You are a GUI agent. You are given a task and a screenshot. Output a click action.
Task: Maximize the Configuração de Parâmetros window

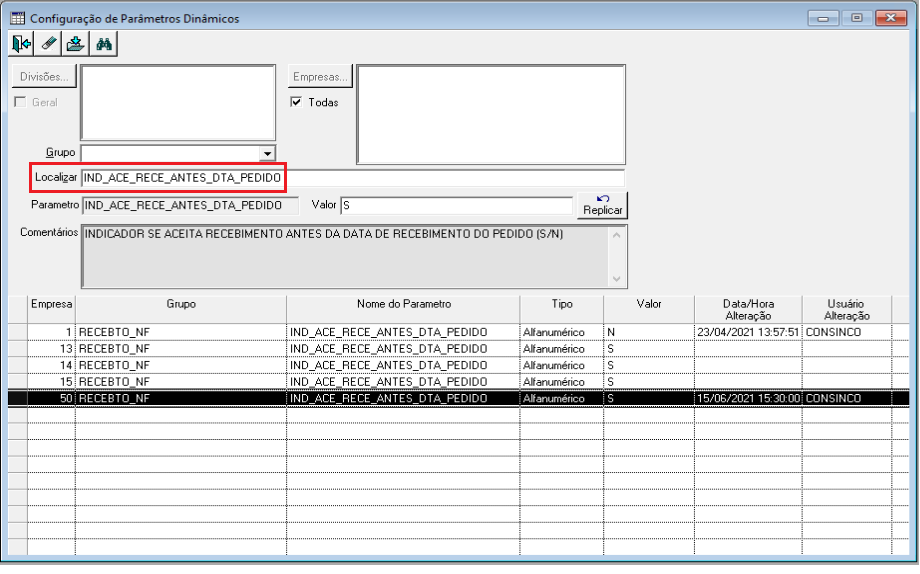pyautogui.click(x=856, y=18)
